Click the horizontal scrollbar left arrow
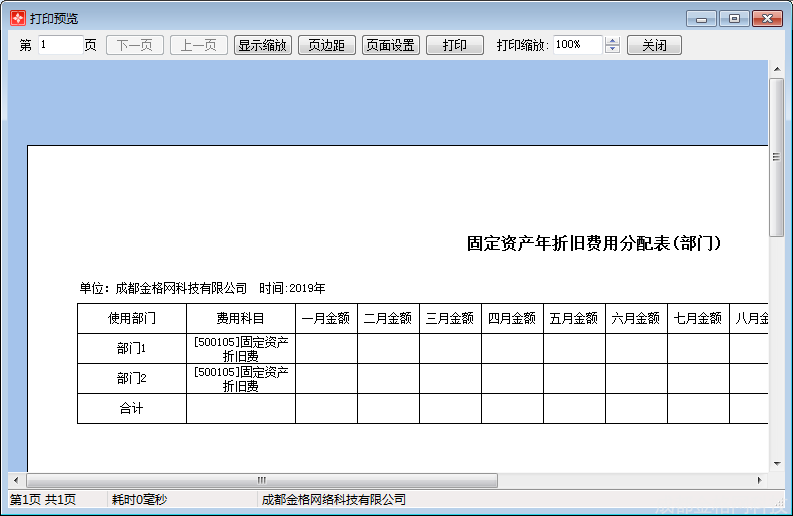The image size is (793, 516). [16, 480]
